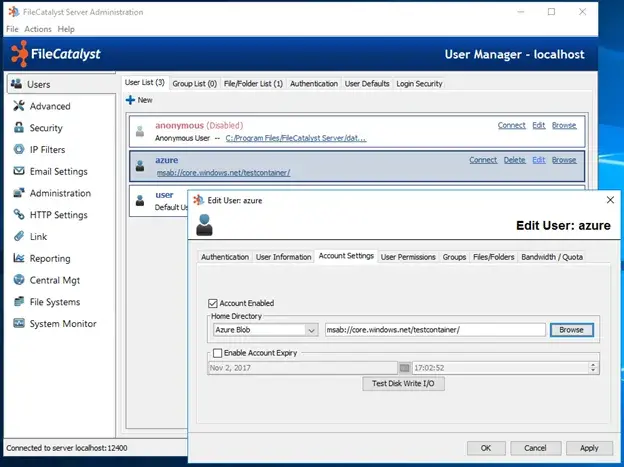Screen dimensions: 624x467
Task: Decrease expiry time with down arrow
Action: pos(593,371)
